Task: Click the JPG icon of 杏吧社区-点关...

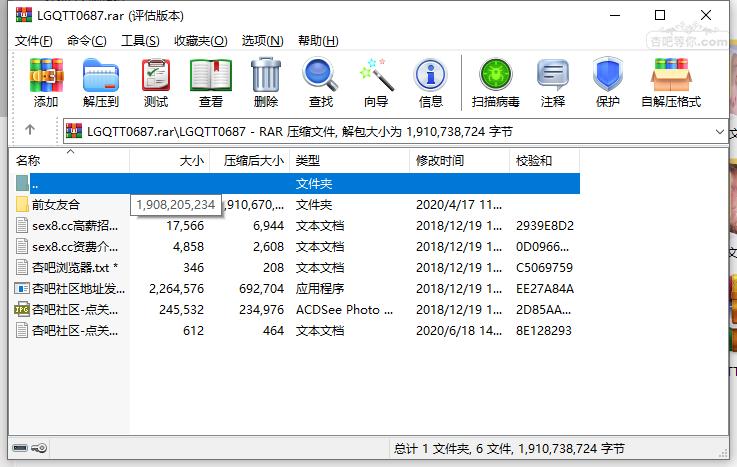Action: coord(22,309)
